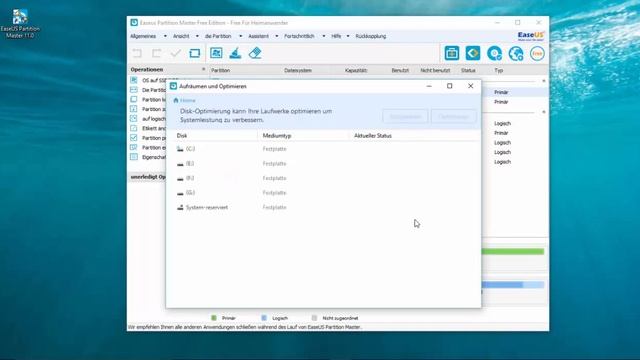Open the Cleanup and Optimization broom icon
The width and height of the screenshot is (640, 360).
236,53
